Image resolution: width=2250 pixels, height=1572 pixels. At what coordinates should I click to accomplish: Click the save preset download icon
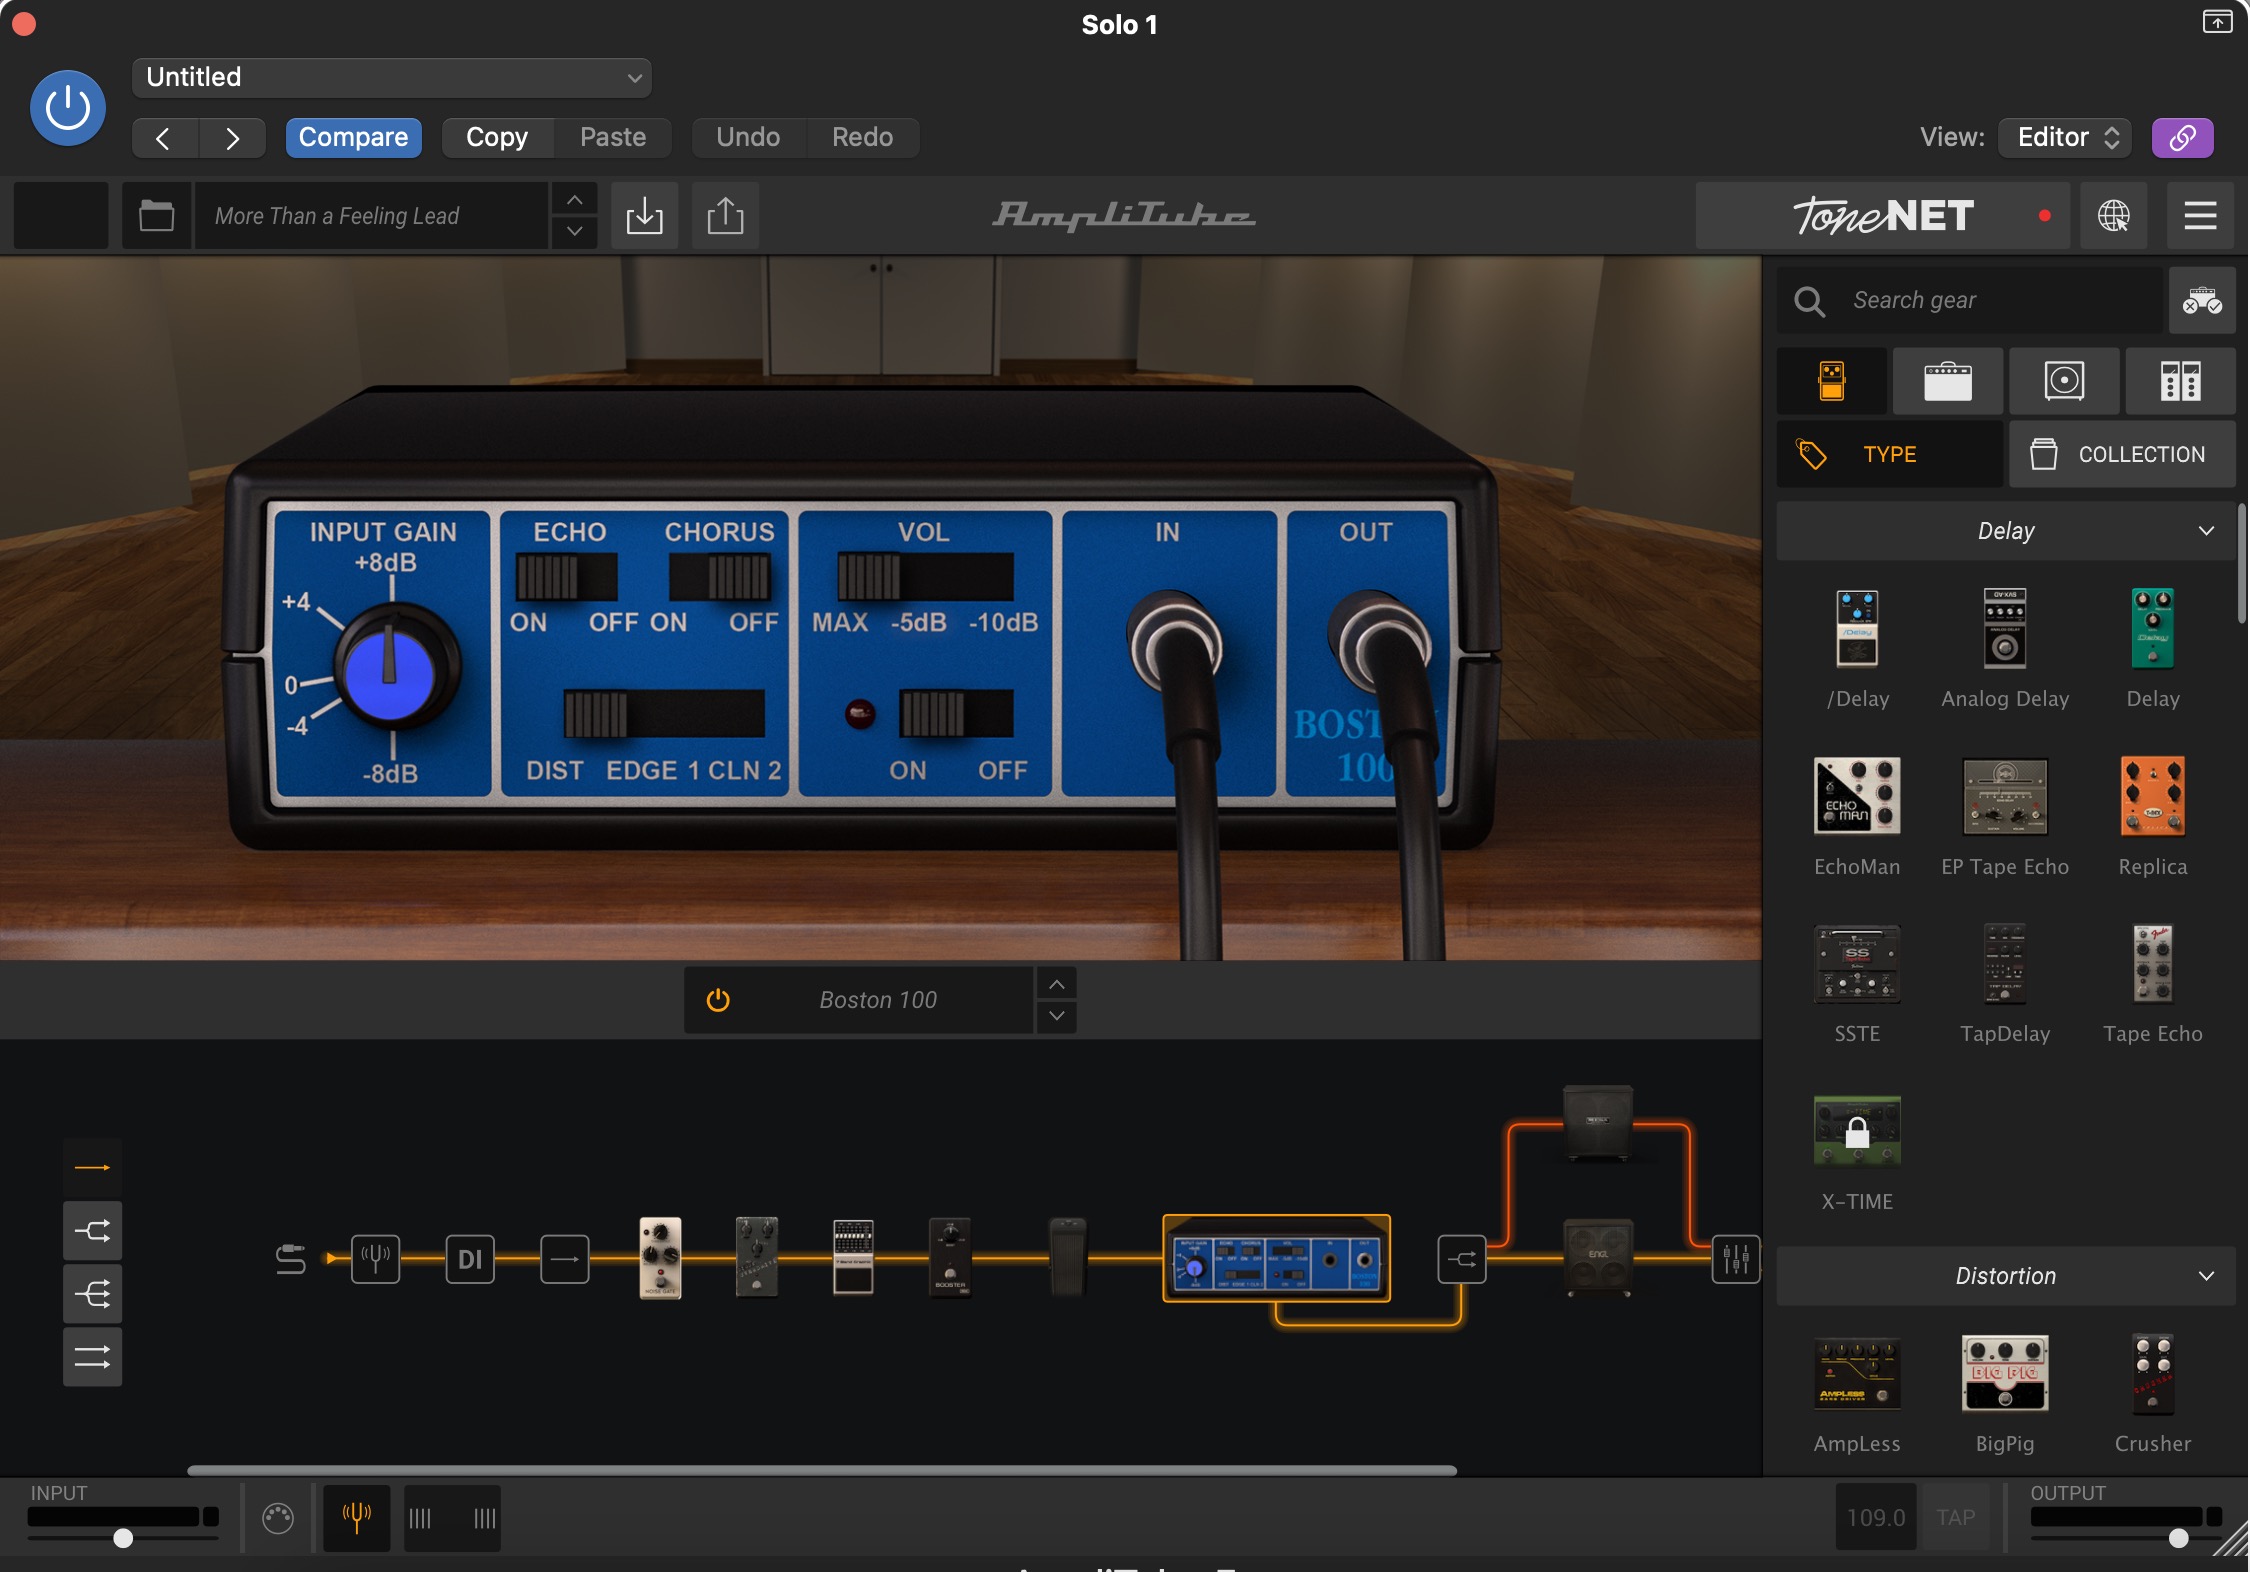(x=644, y=215)
